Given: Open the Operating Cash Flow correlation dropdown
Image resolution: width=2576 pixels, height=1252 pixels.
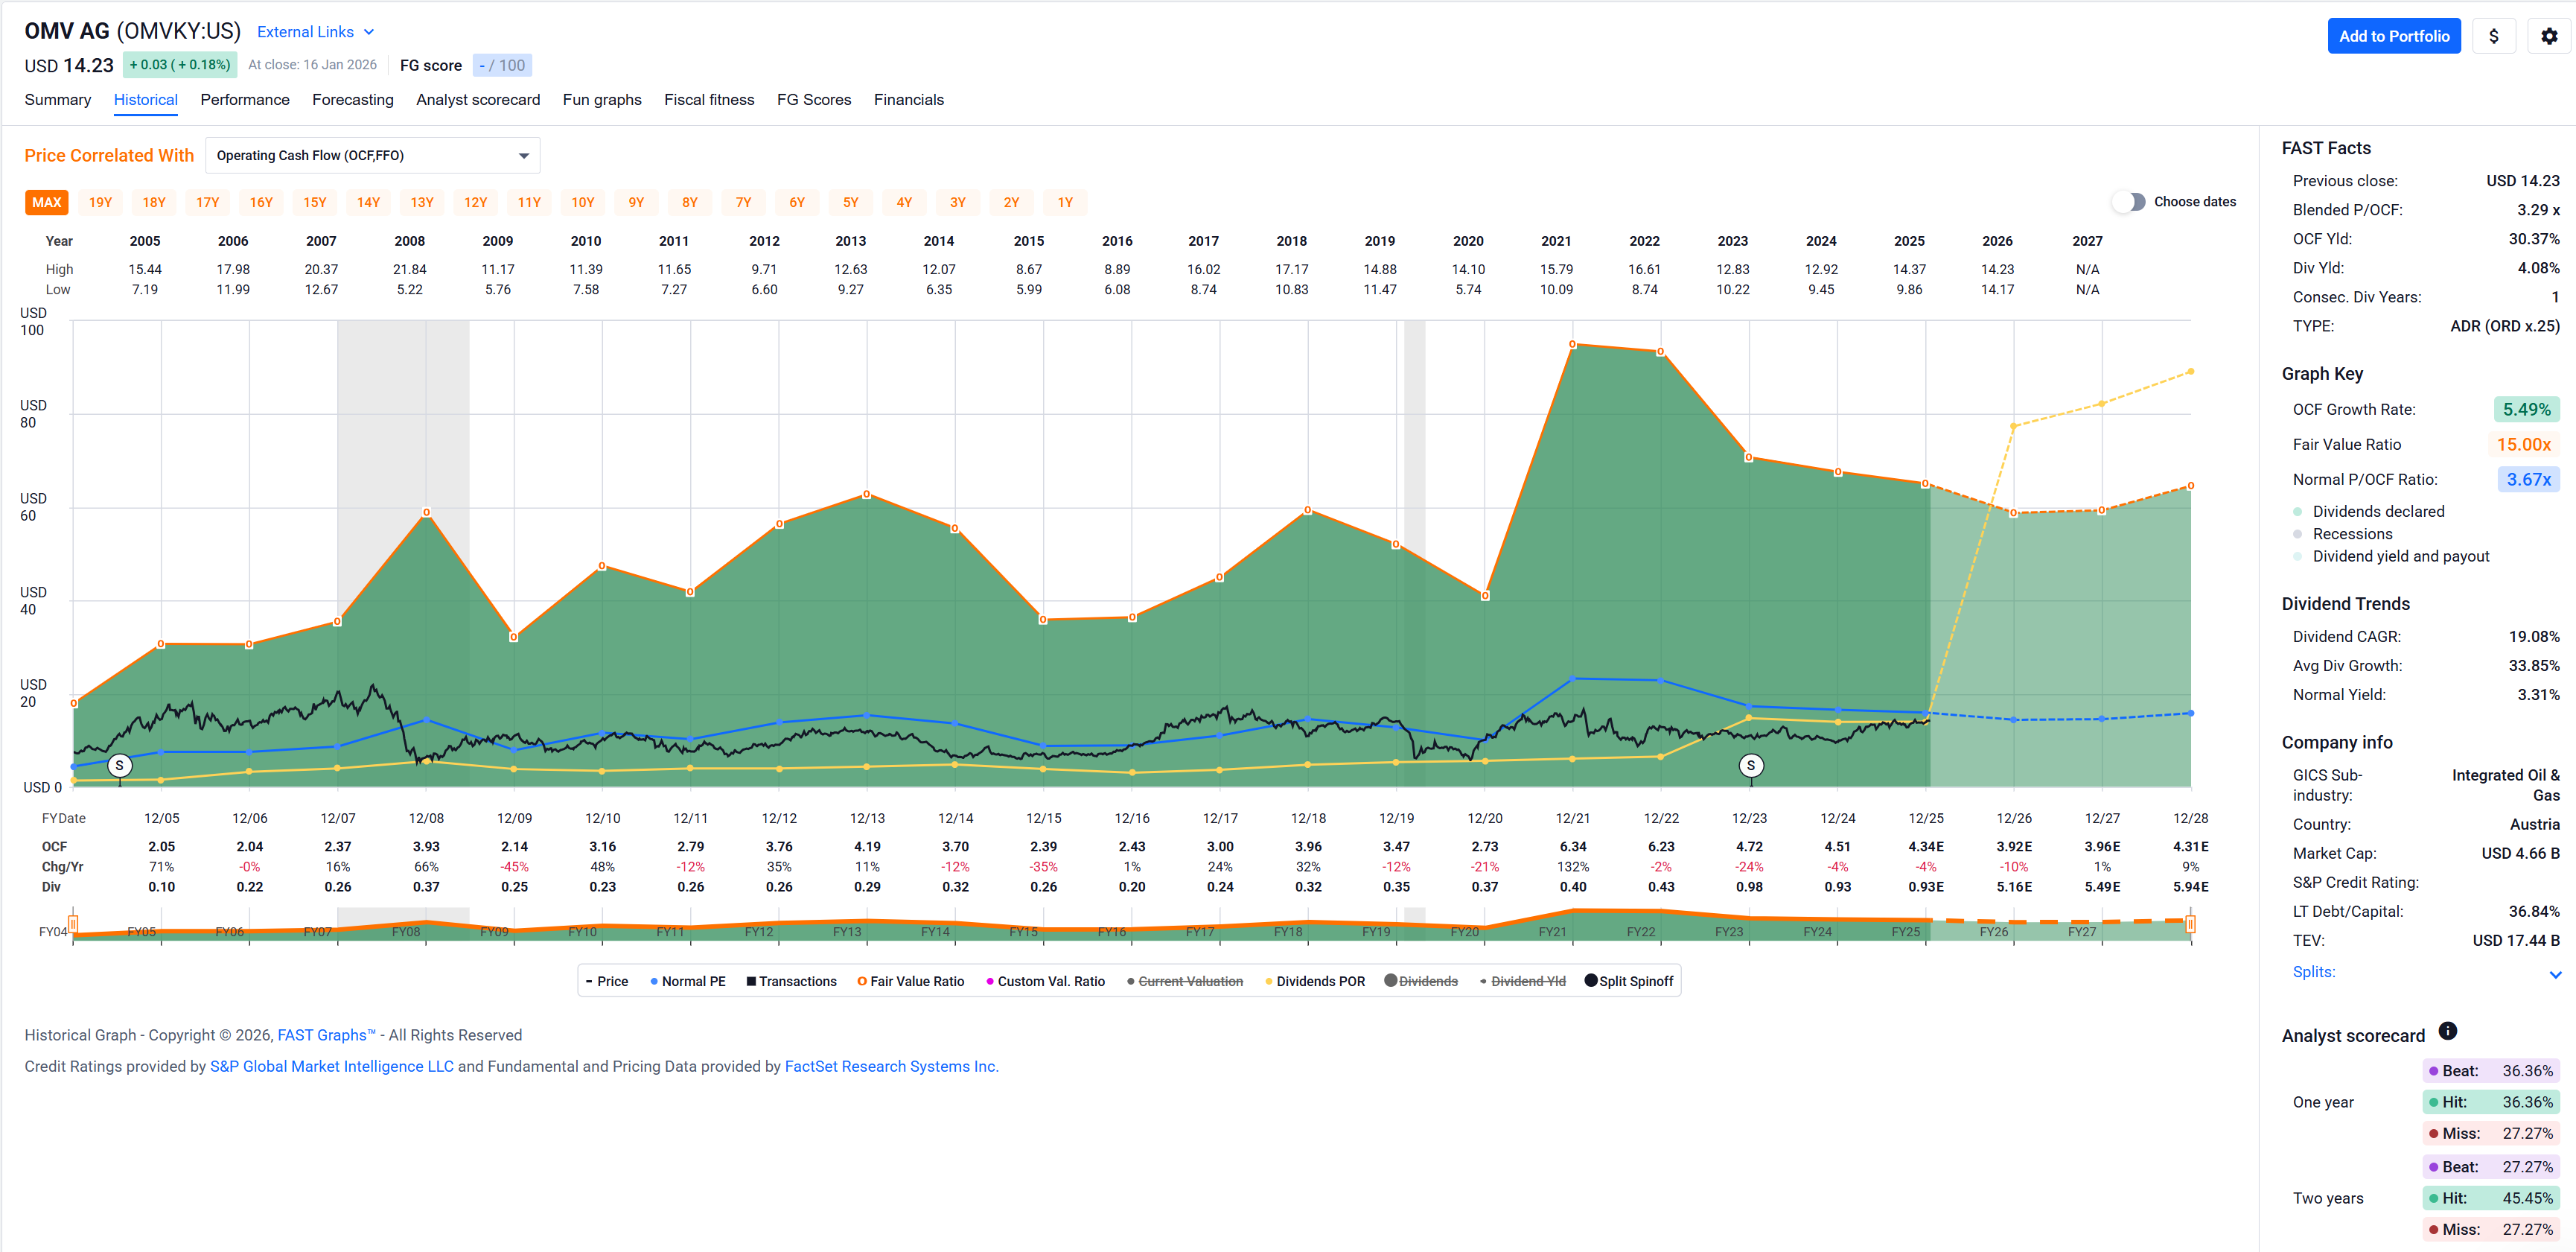Looking at the screenshot, I should point(372,155).
